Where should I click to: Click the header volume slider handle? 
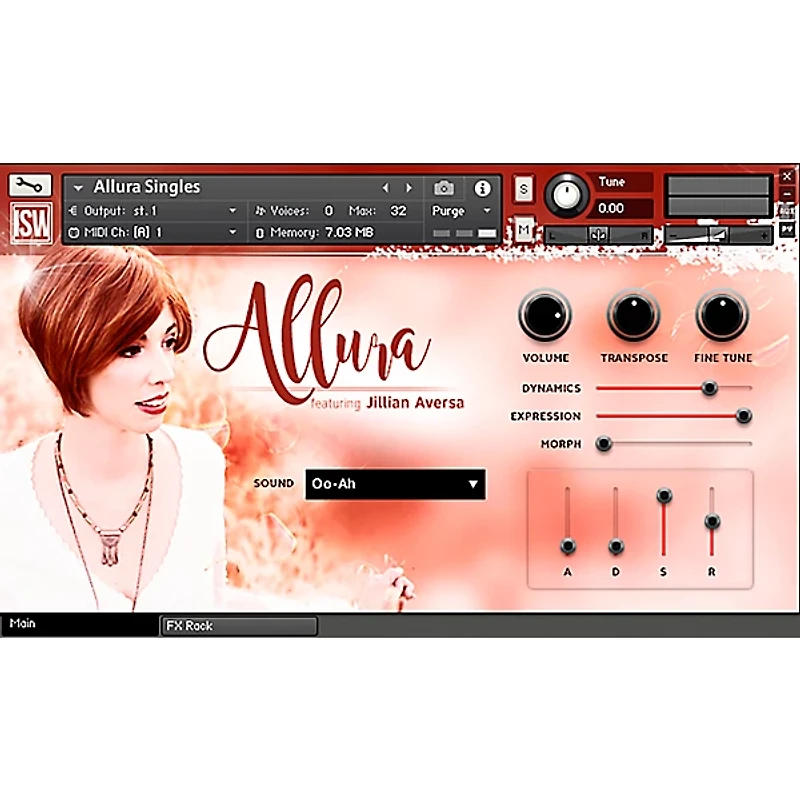(x=719, y=235)
